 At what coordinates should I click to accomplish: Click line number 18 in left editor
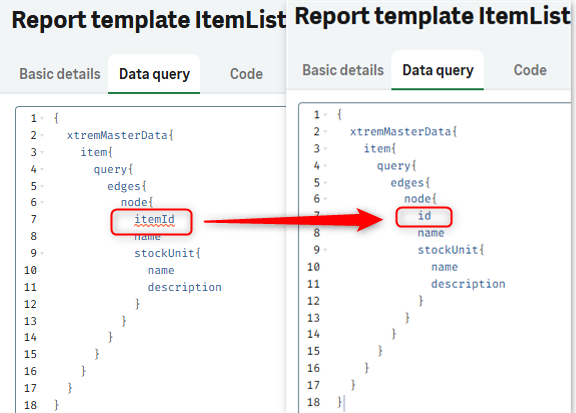click(x=30, y=405)
